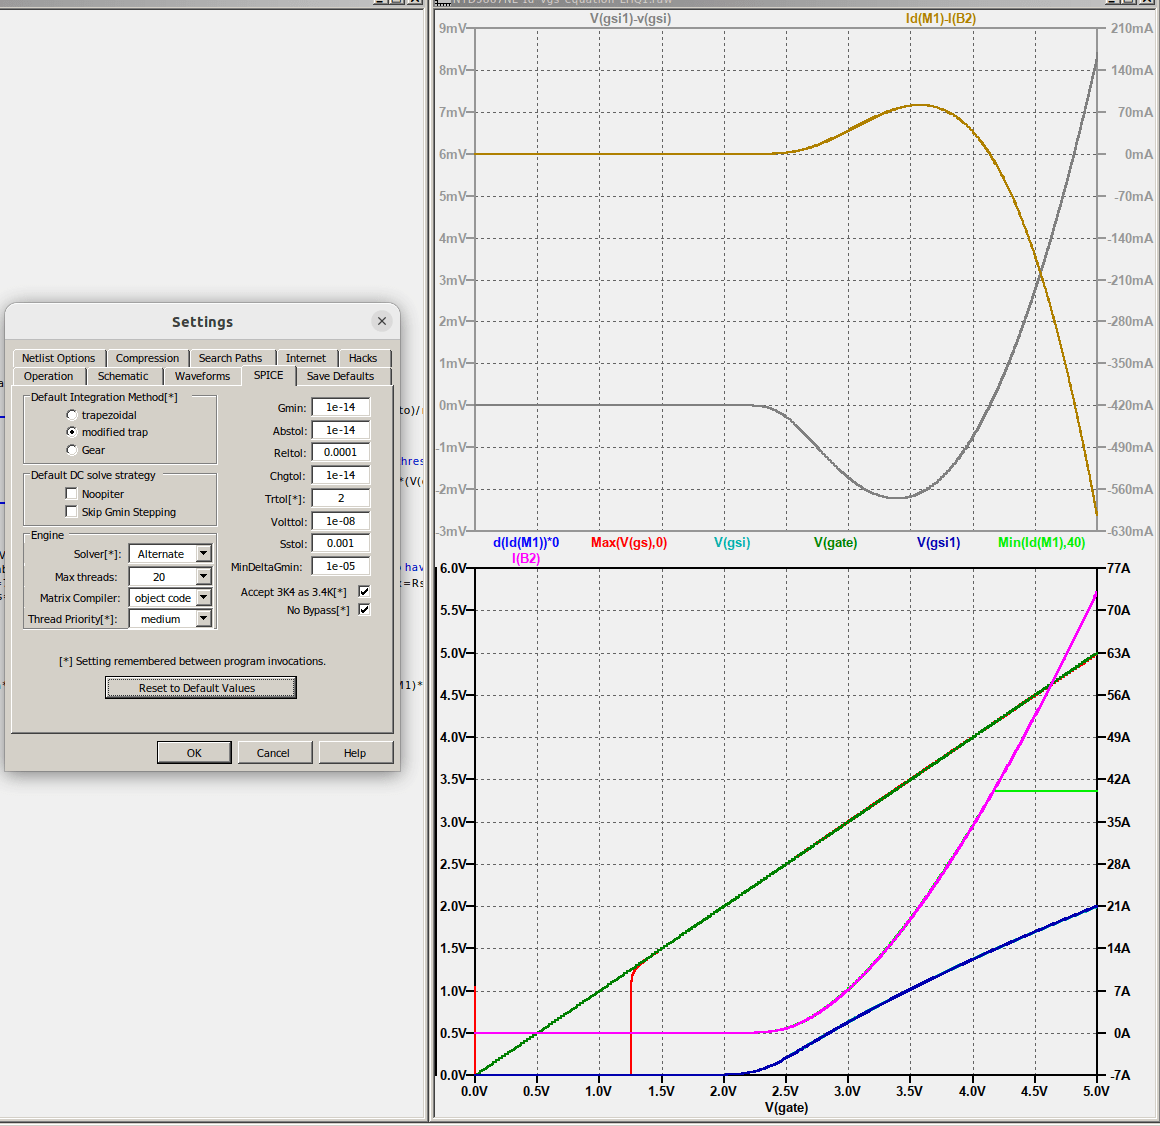Image resolution: width=1160 pixels, height=1126 pixels.
Task: Click the Min(Id(M1),40) trace label
Action: click(1041, 542)
